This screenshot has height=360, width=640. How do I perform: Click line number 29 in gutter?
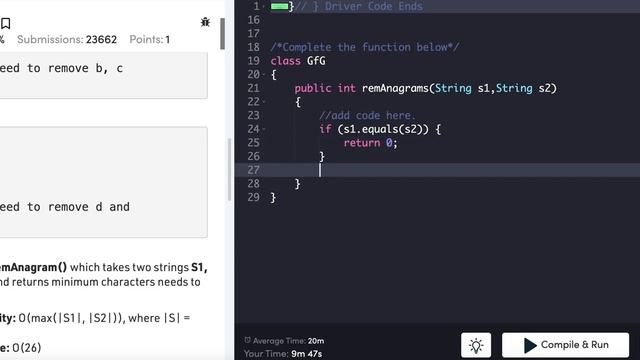click(x=253, y=198)
